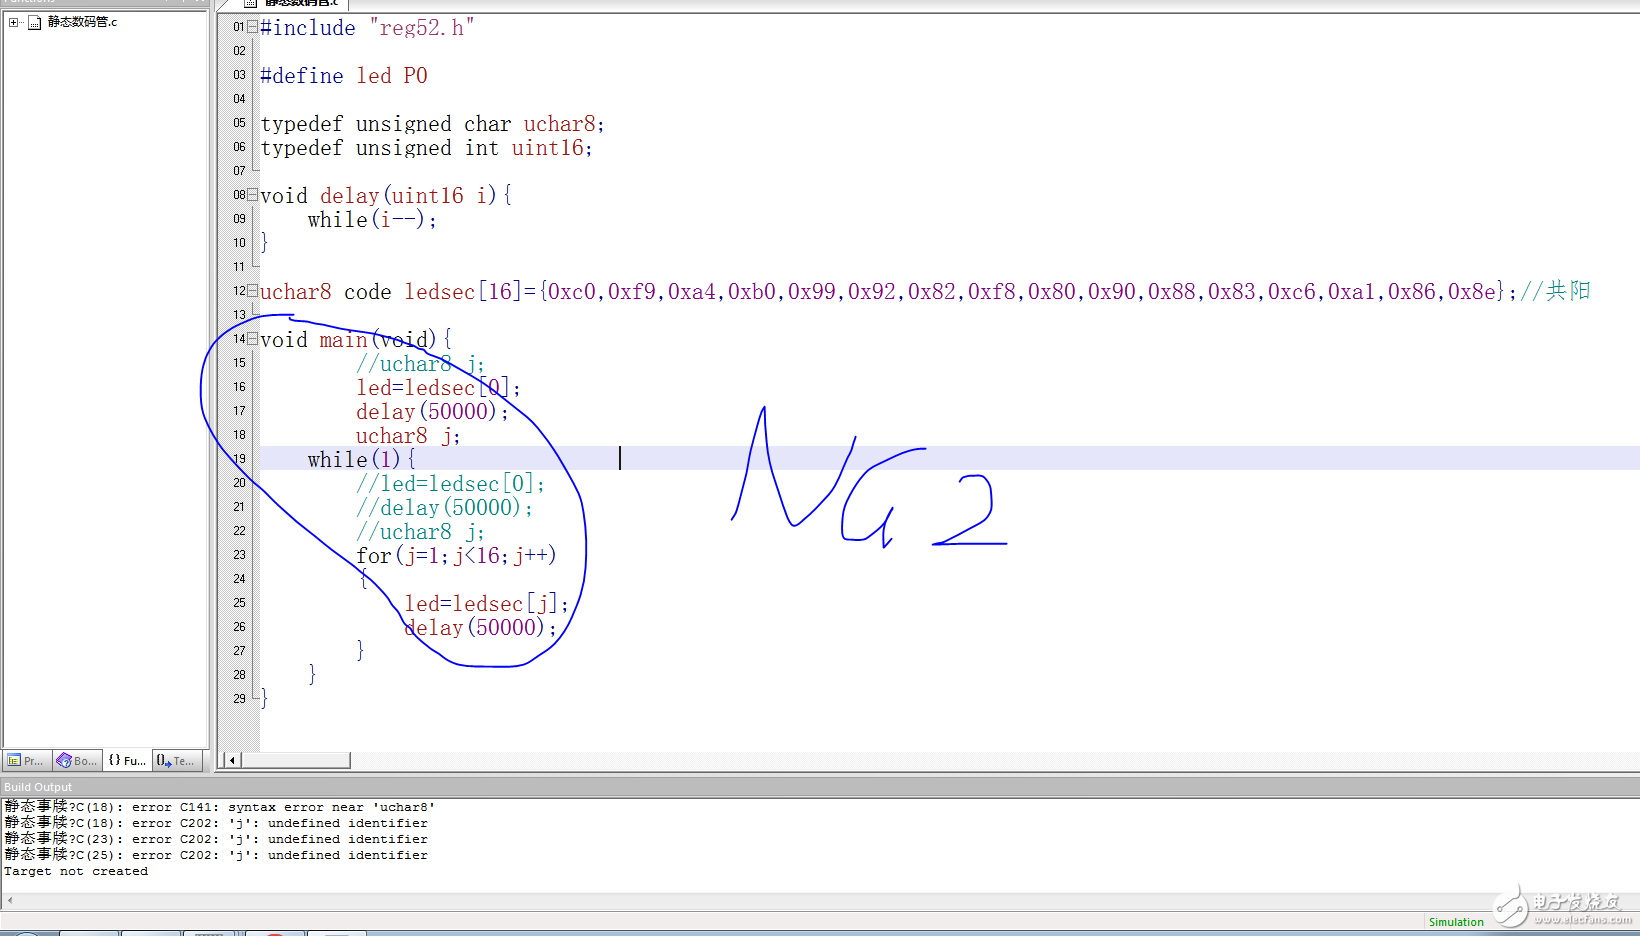This screenshot has width=1640, height=936.
Task: Click the led=ledsec[0]; line 16
Action: tap(438, 388)
